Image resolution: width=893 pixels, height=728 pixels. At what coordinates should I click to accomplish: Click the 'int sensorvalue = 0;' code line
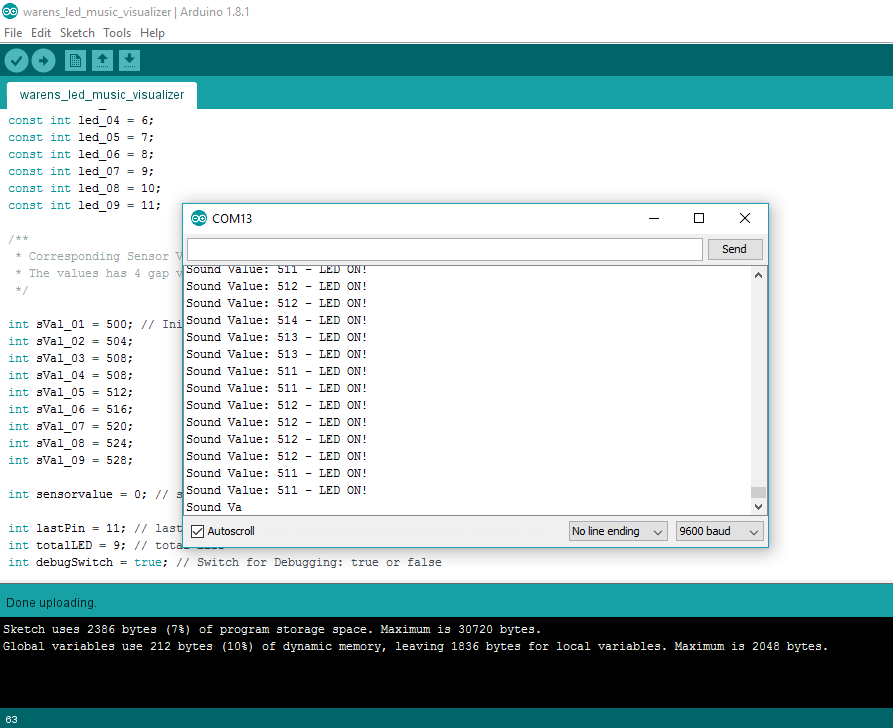tap(77, 494)
